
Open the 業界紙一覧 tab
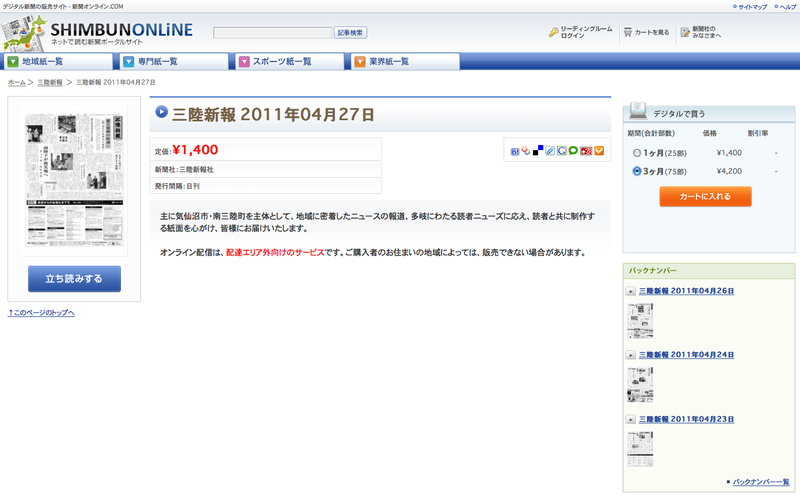405,61
